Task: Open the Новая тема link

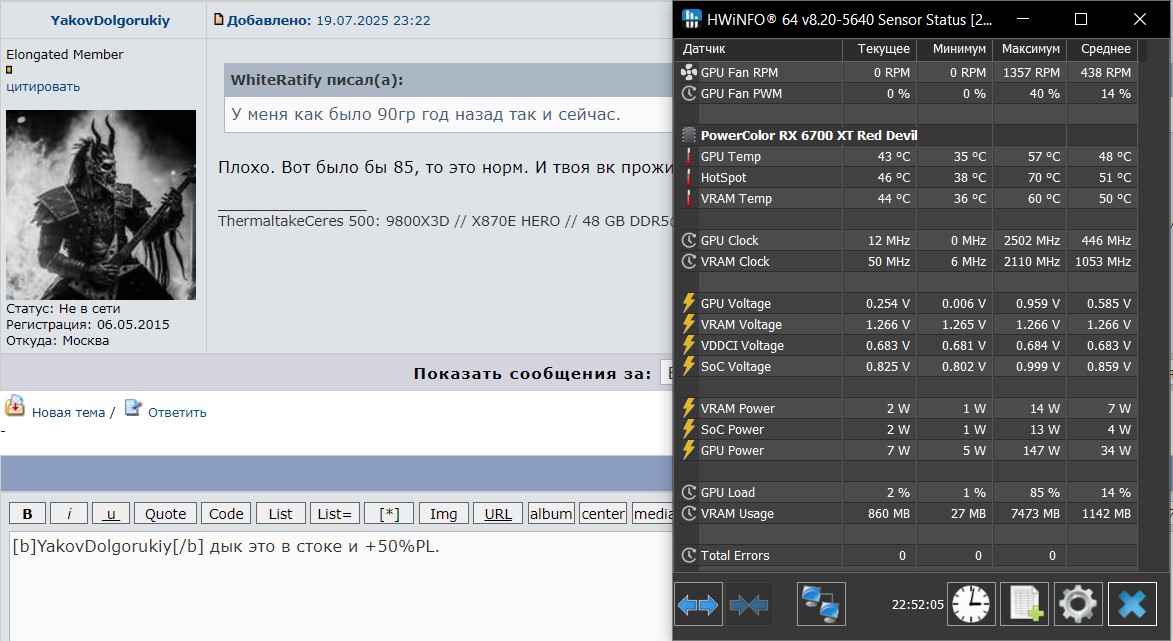Action: 68,412
